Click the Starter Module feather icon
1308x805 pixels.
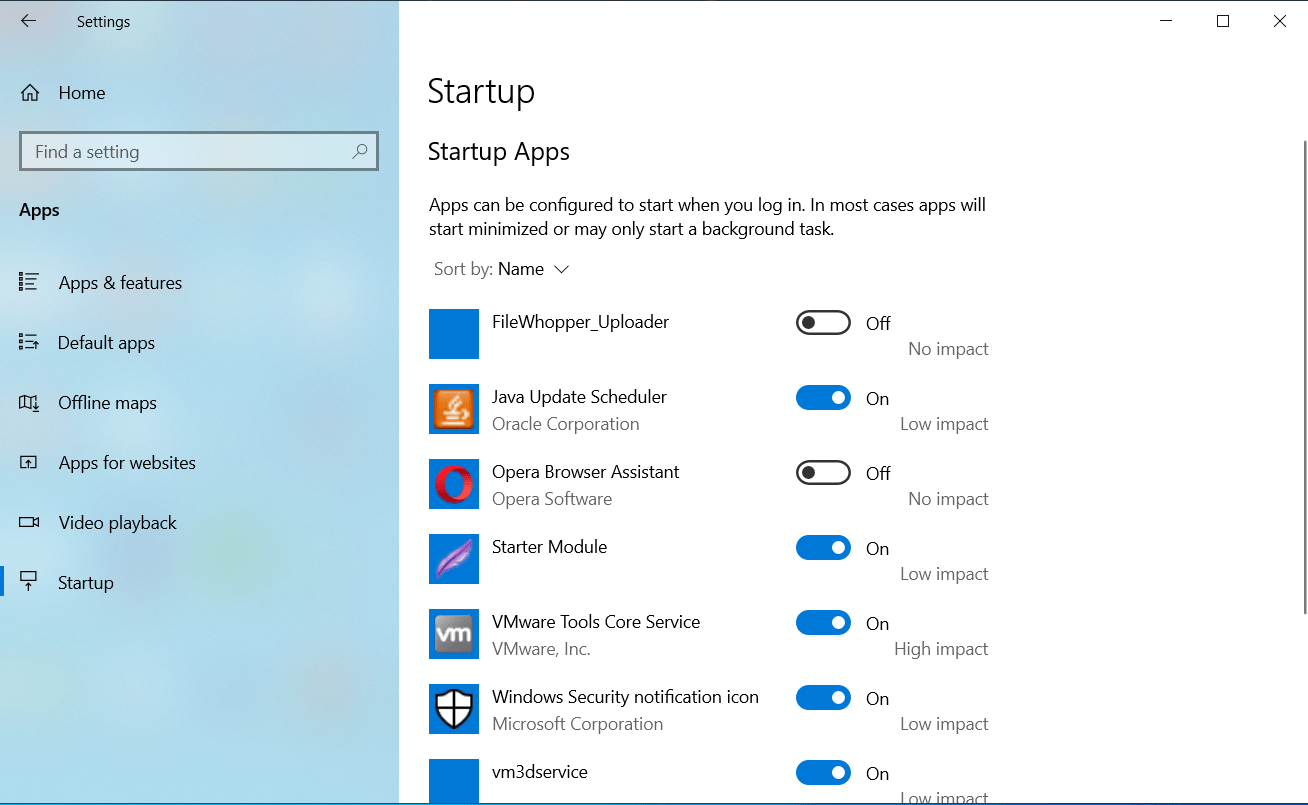pyautogui.click(x=454, y=559)
